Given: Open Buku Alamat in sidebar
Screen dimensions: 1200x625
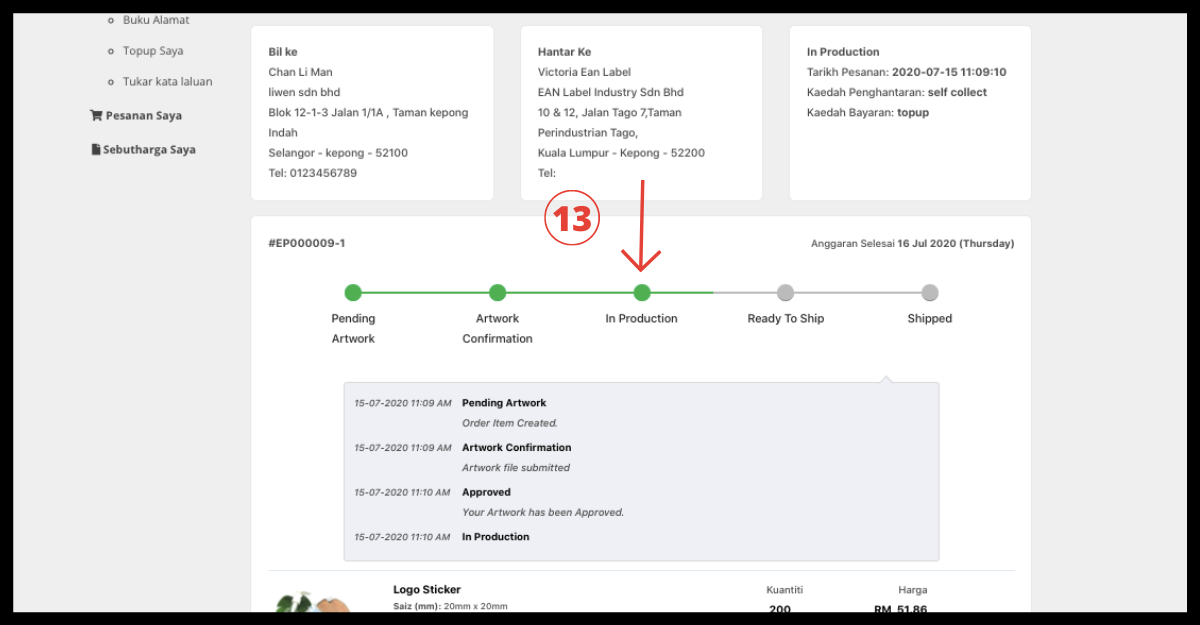Looking at the screenshot, I should (155, 20).
